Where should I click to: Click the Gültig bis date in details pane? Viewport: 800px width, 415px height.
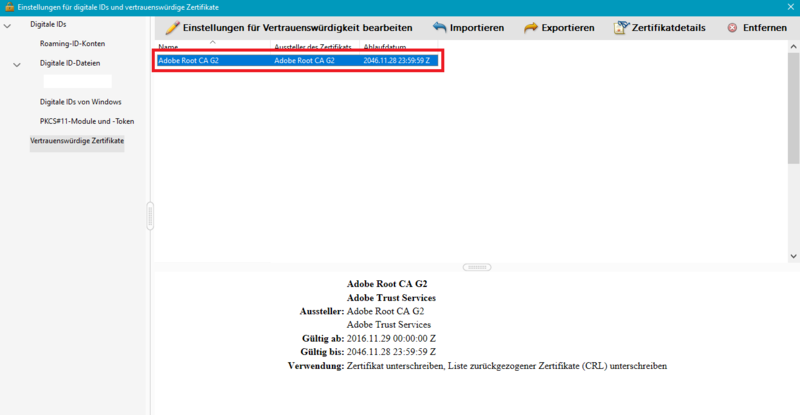pyautogui.click(x=391, y=352)
